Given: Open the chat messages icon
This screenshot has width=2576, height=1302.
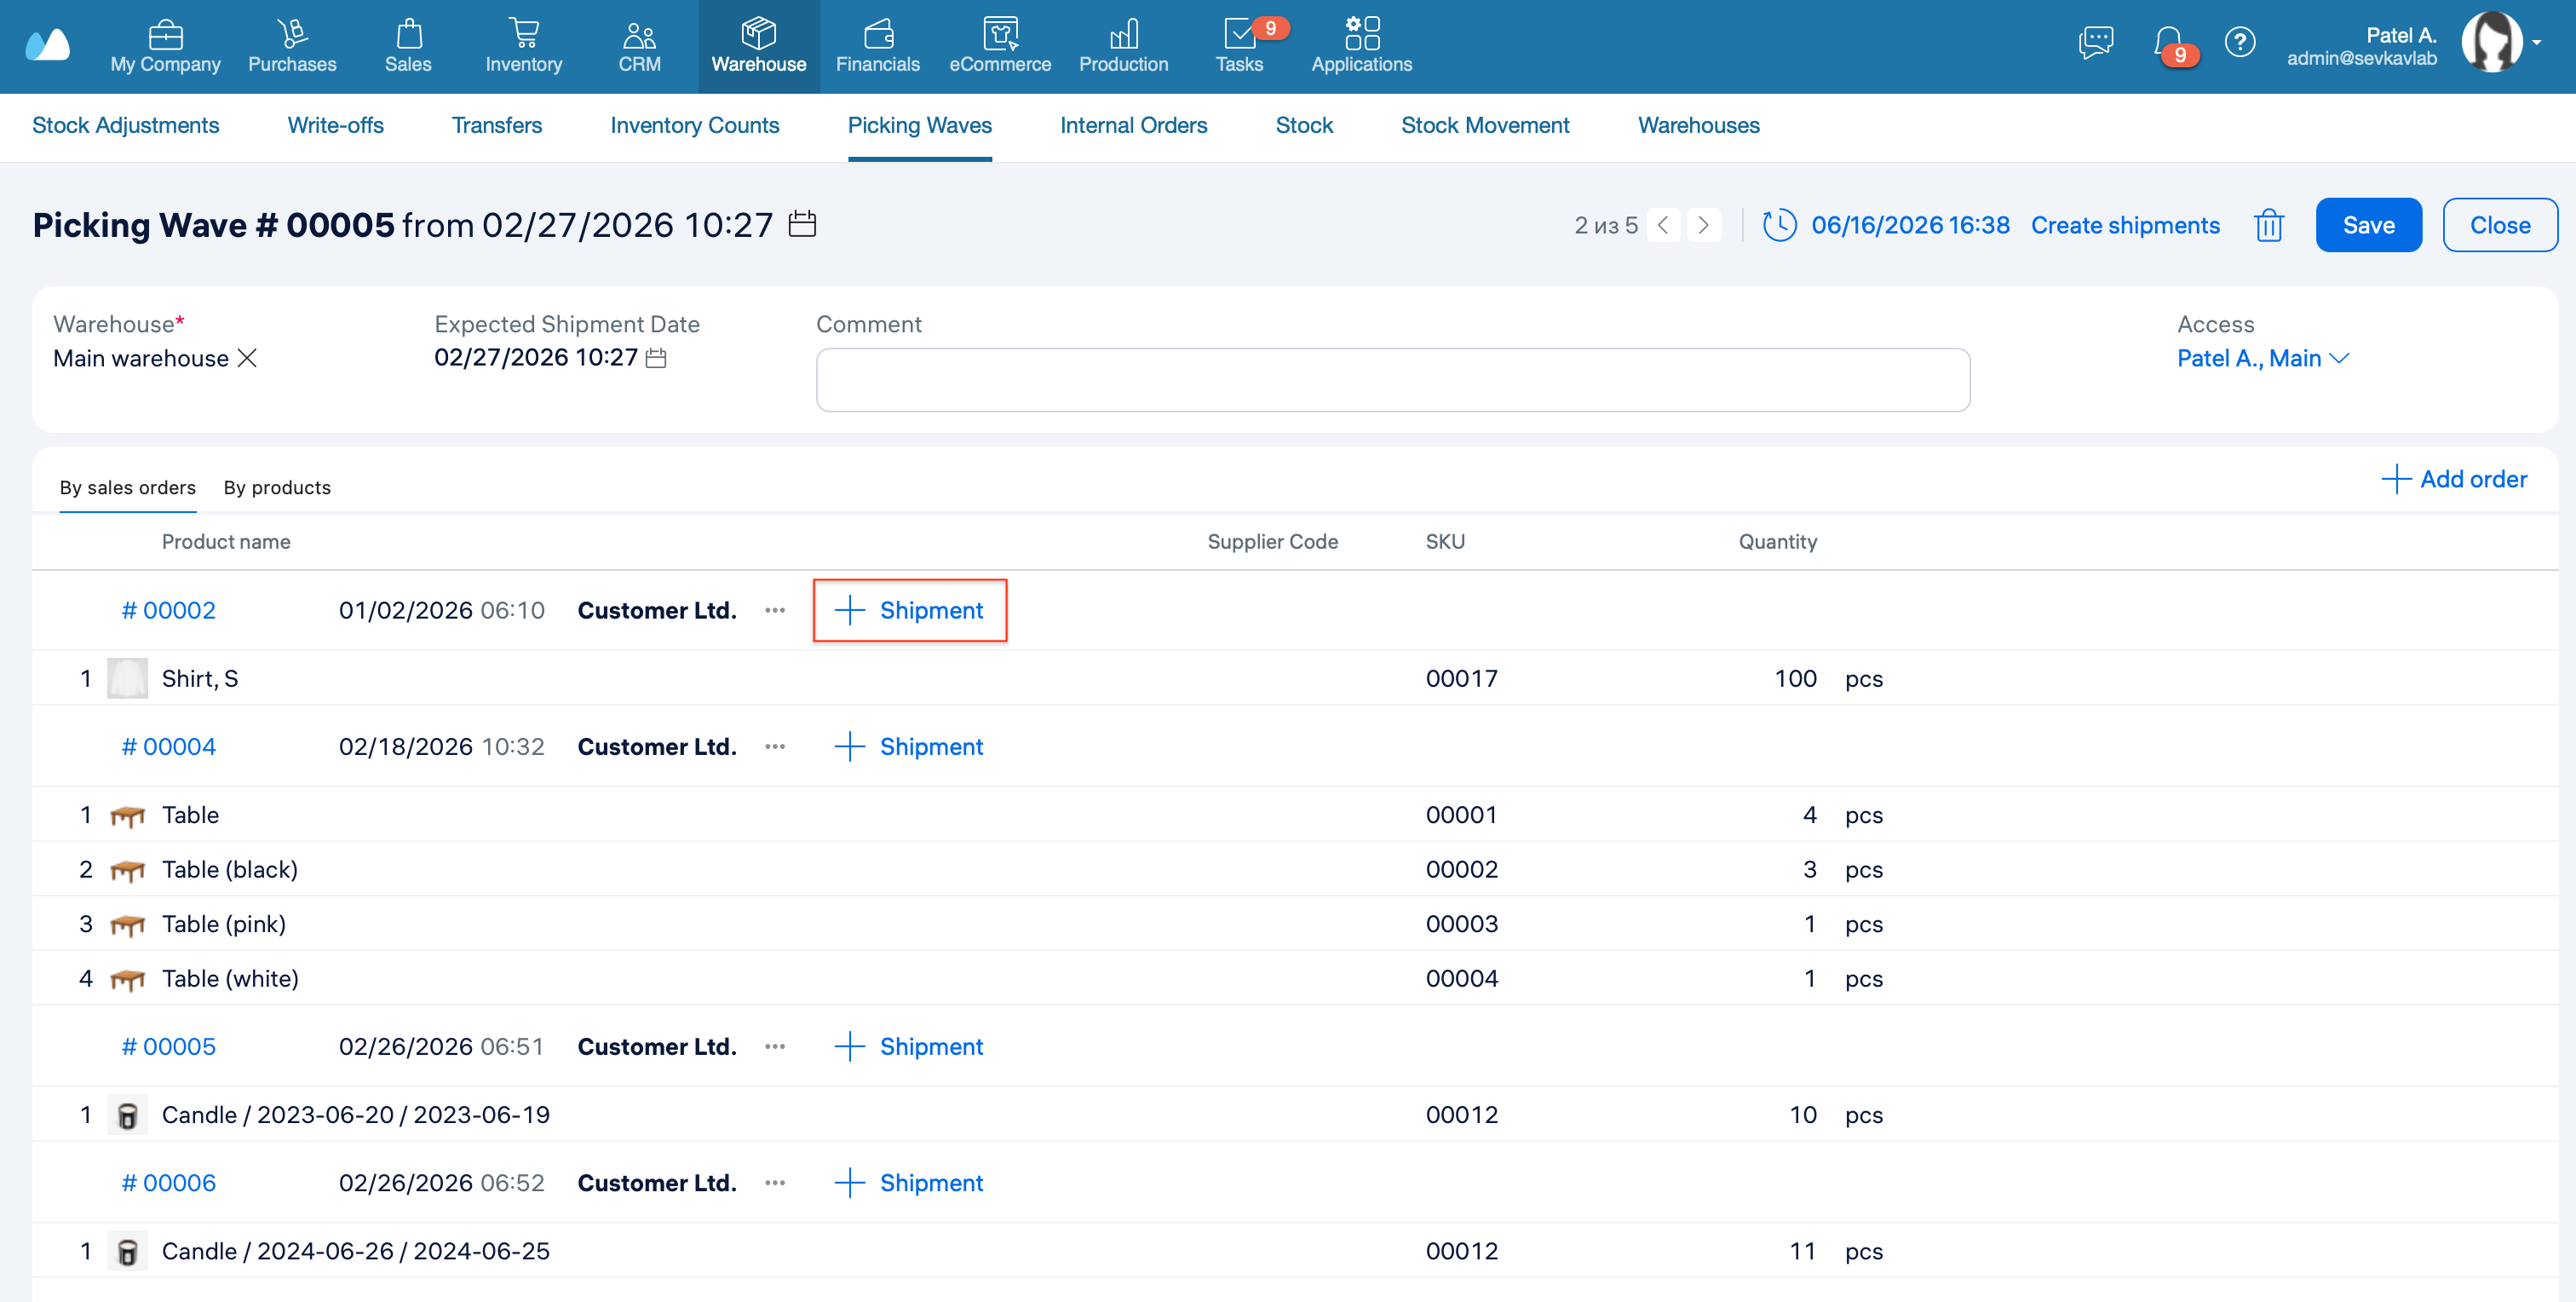Looking at the screenshot, I should [2095, 42].
